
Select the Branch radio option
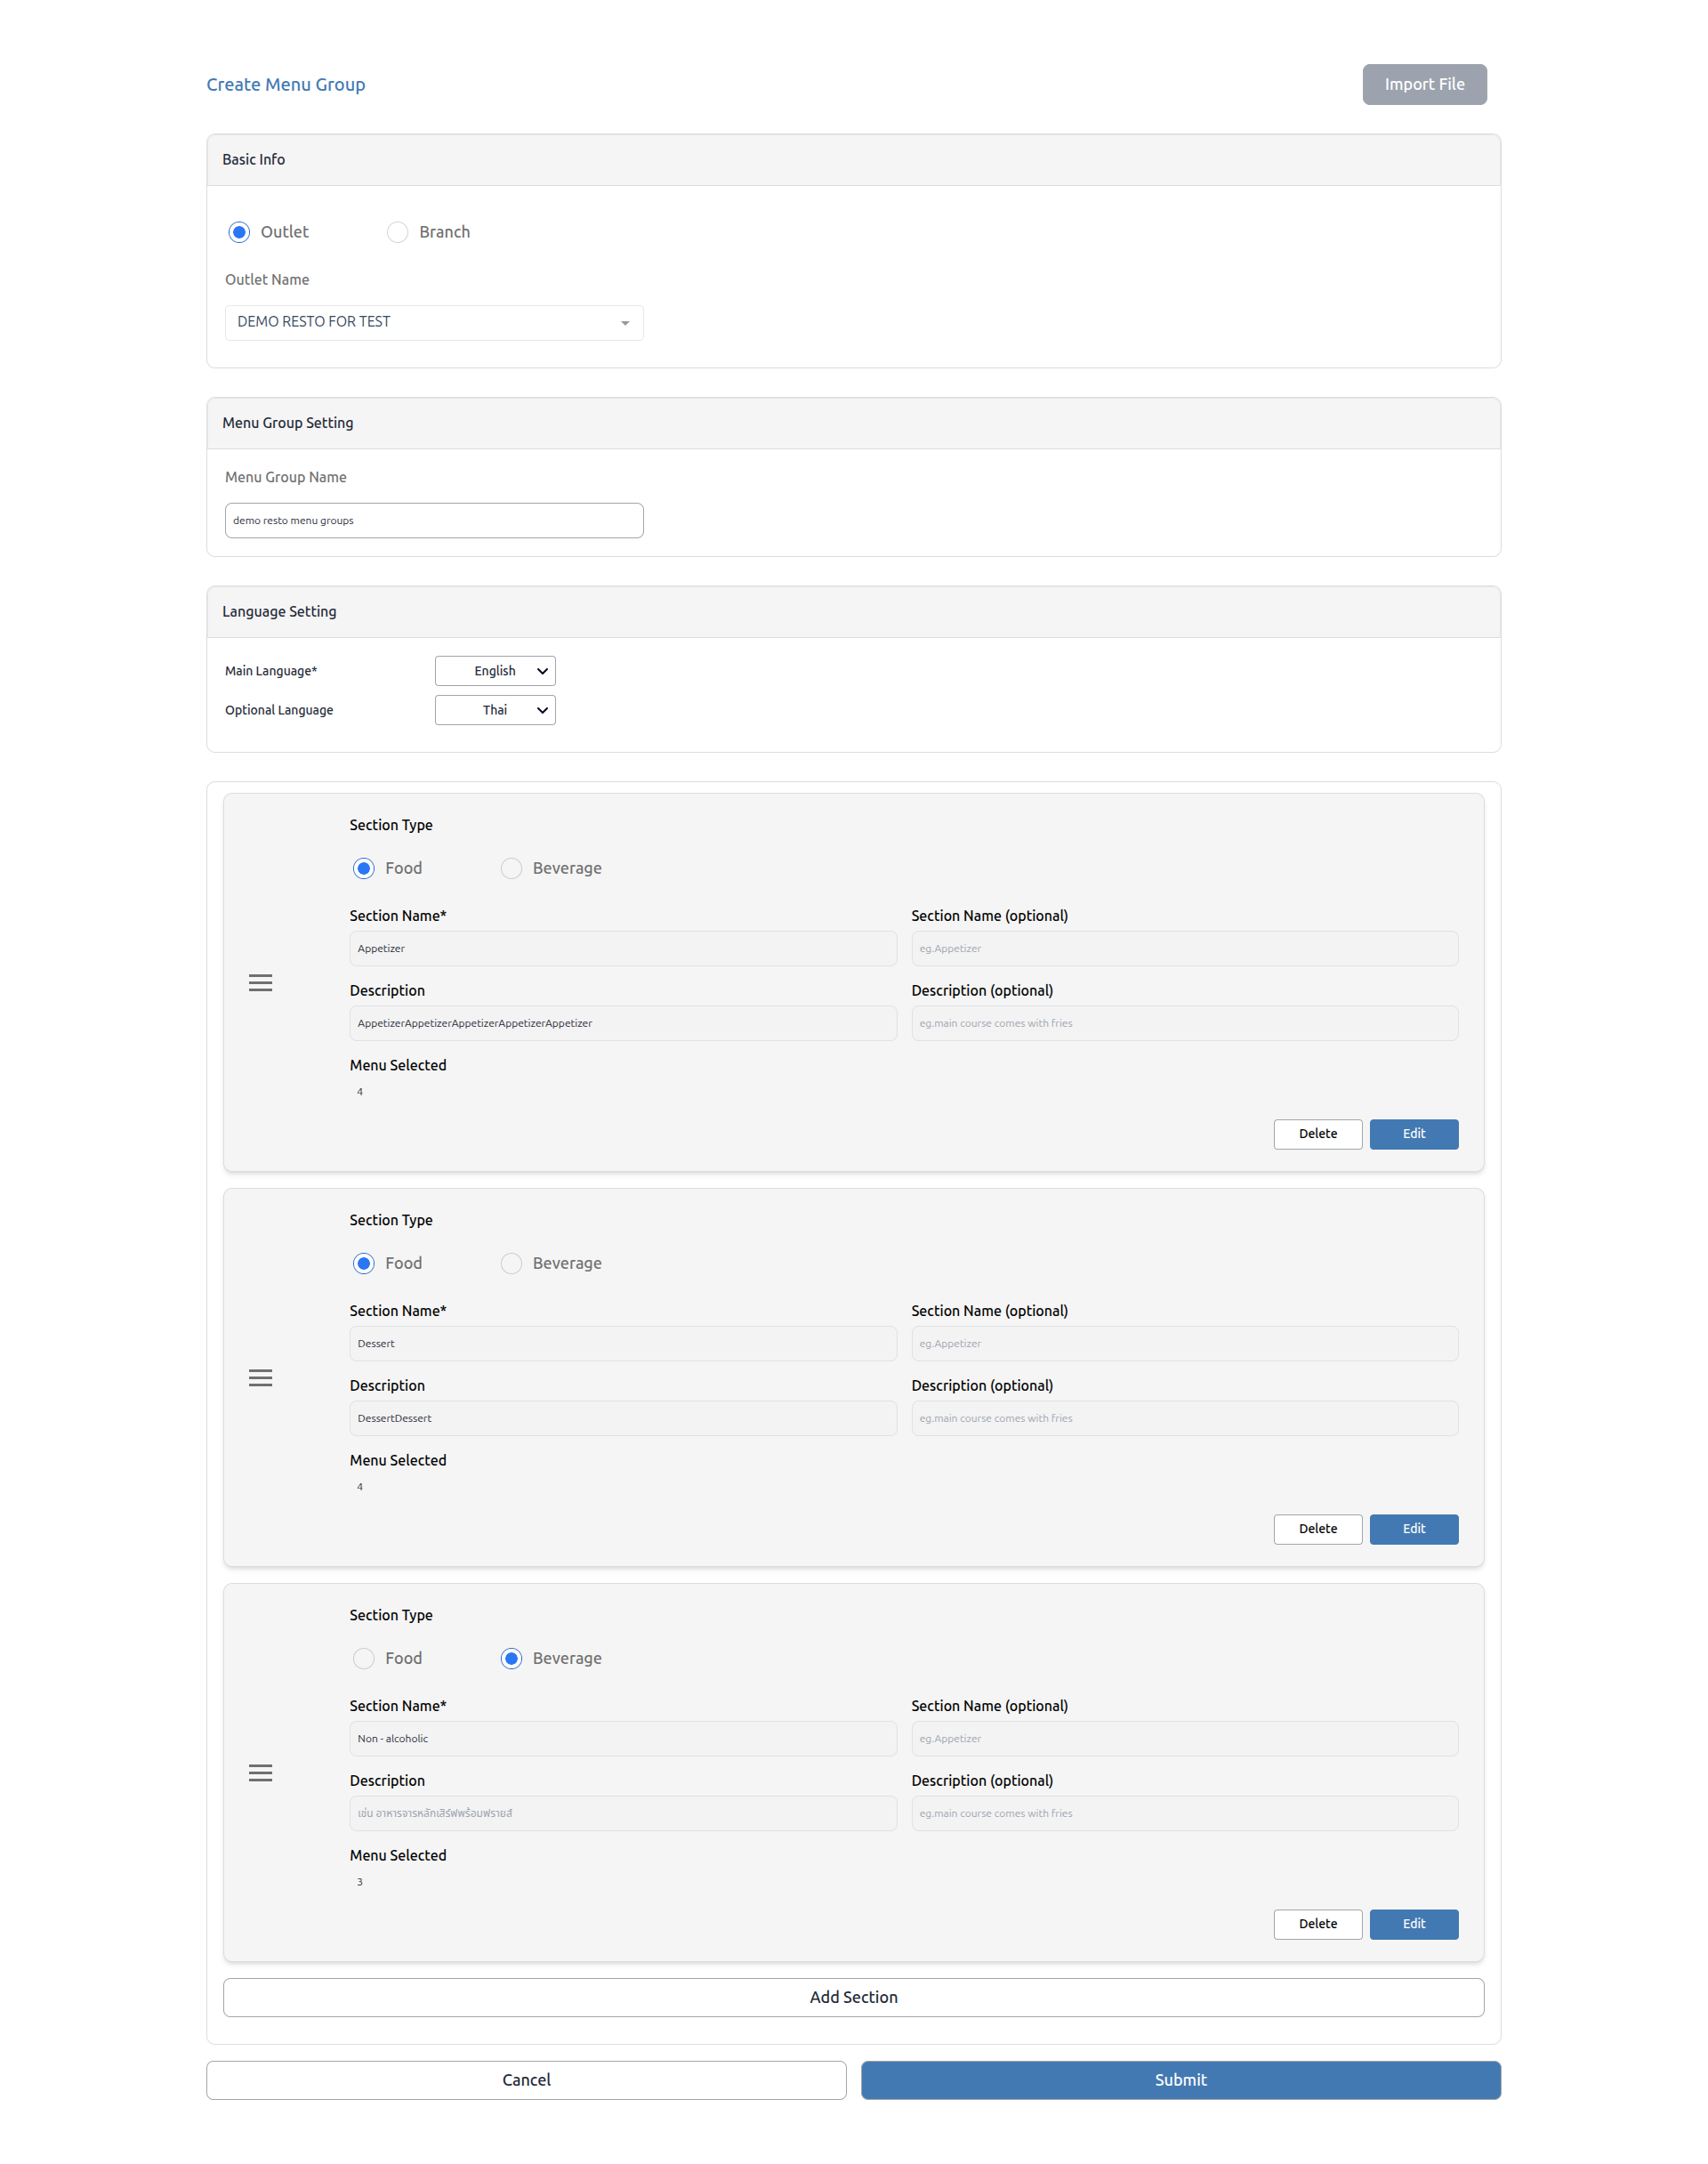[x=397, y=232]
